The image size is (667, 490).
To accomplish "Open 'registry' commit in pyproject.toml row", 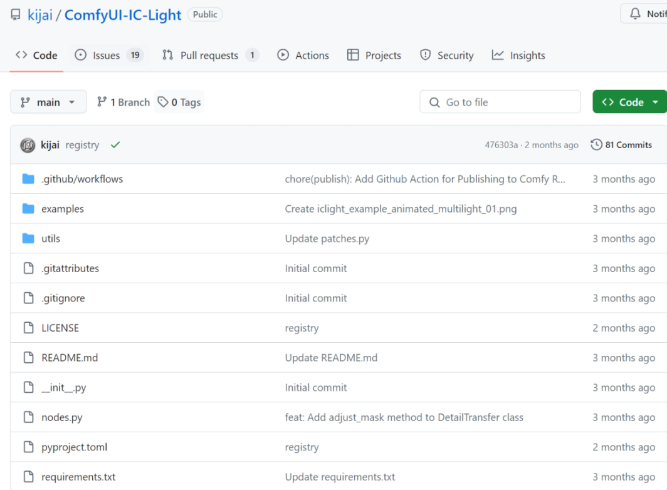I will [x=302, y=447].
